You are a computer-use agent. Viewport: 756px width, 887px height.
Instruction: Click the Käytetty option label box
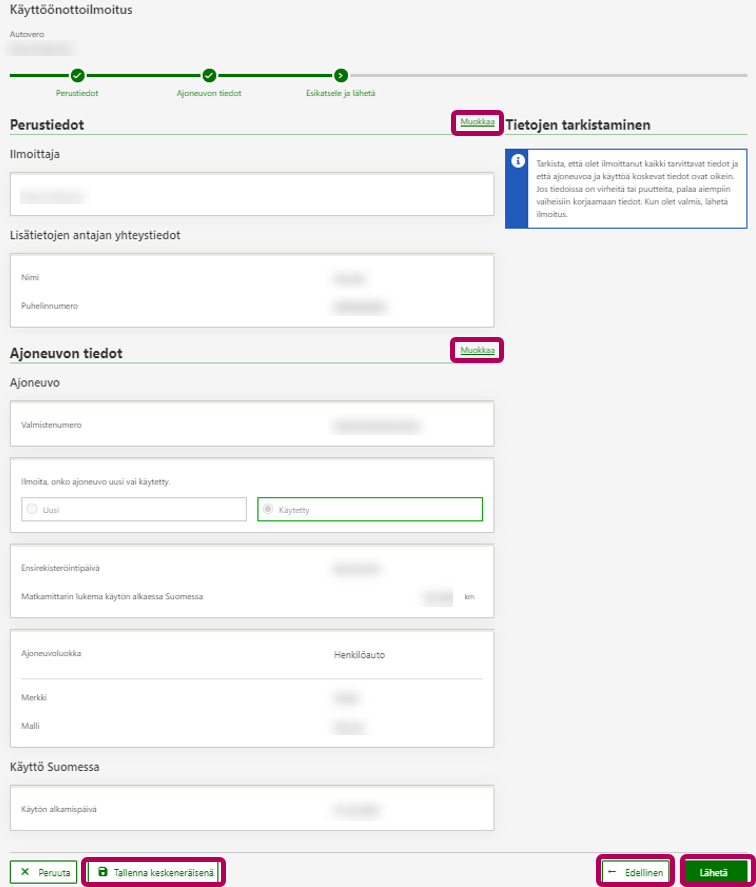click(x=370, y=509)
